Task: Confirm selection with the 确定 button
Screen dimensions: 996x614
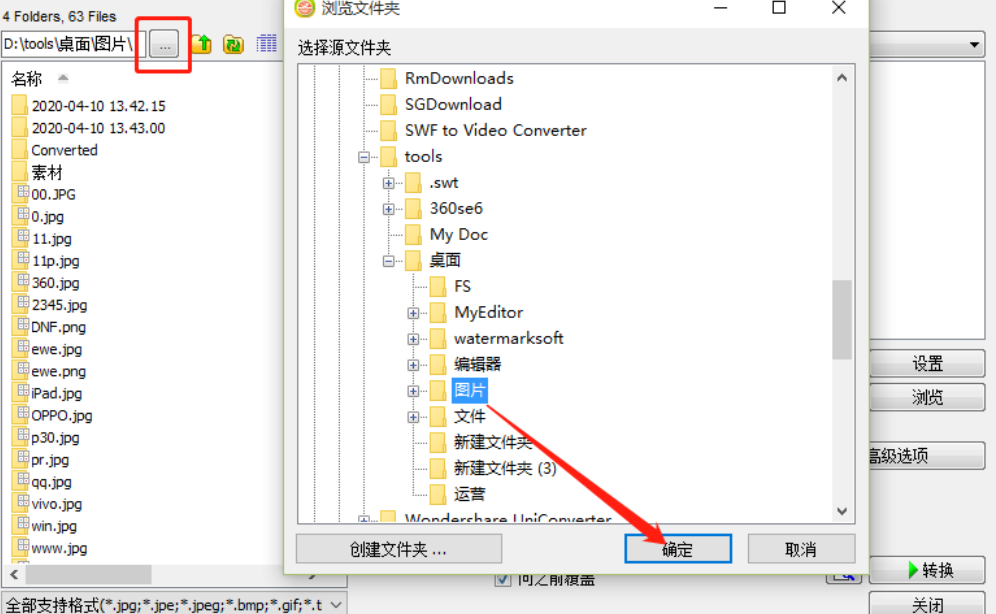Action: 678,549
